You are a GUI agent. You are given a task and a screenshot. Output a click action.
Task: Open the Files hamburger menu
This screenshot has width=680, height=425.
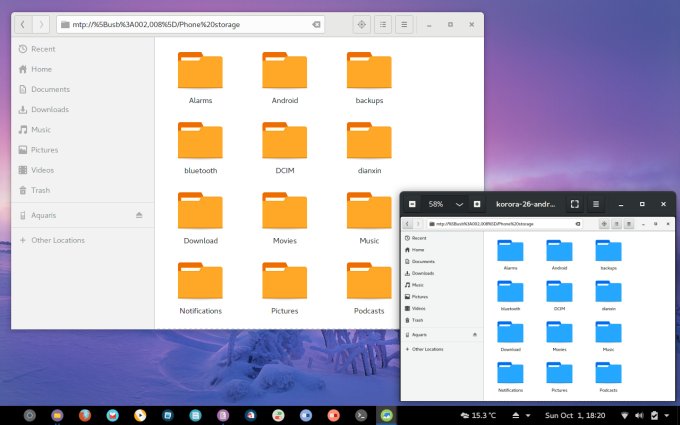404,24
